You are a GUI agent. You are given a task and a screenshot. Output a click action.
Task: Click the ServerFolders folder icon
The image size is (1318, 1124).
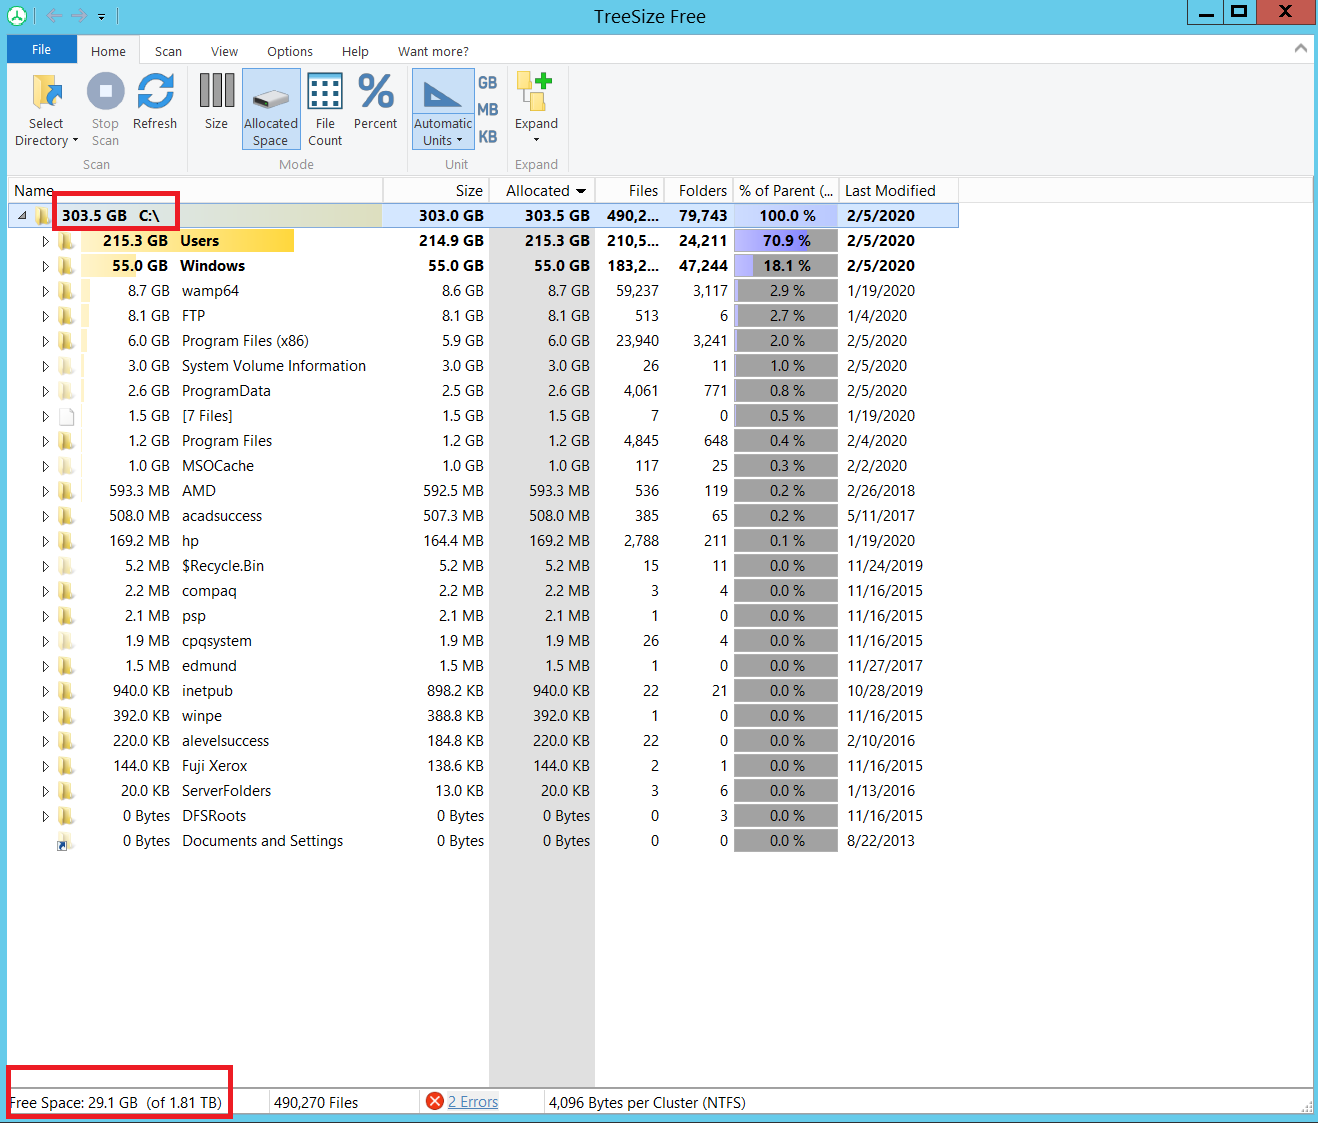point(66,791)
